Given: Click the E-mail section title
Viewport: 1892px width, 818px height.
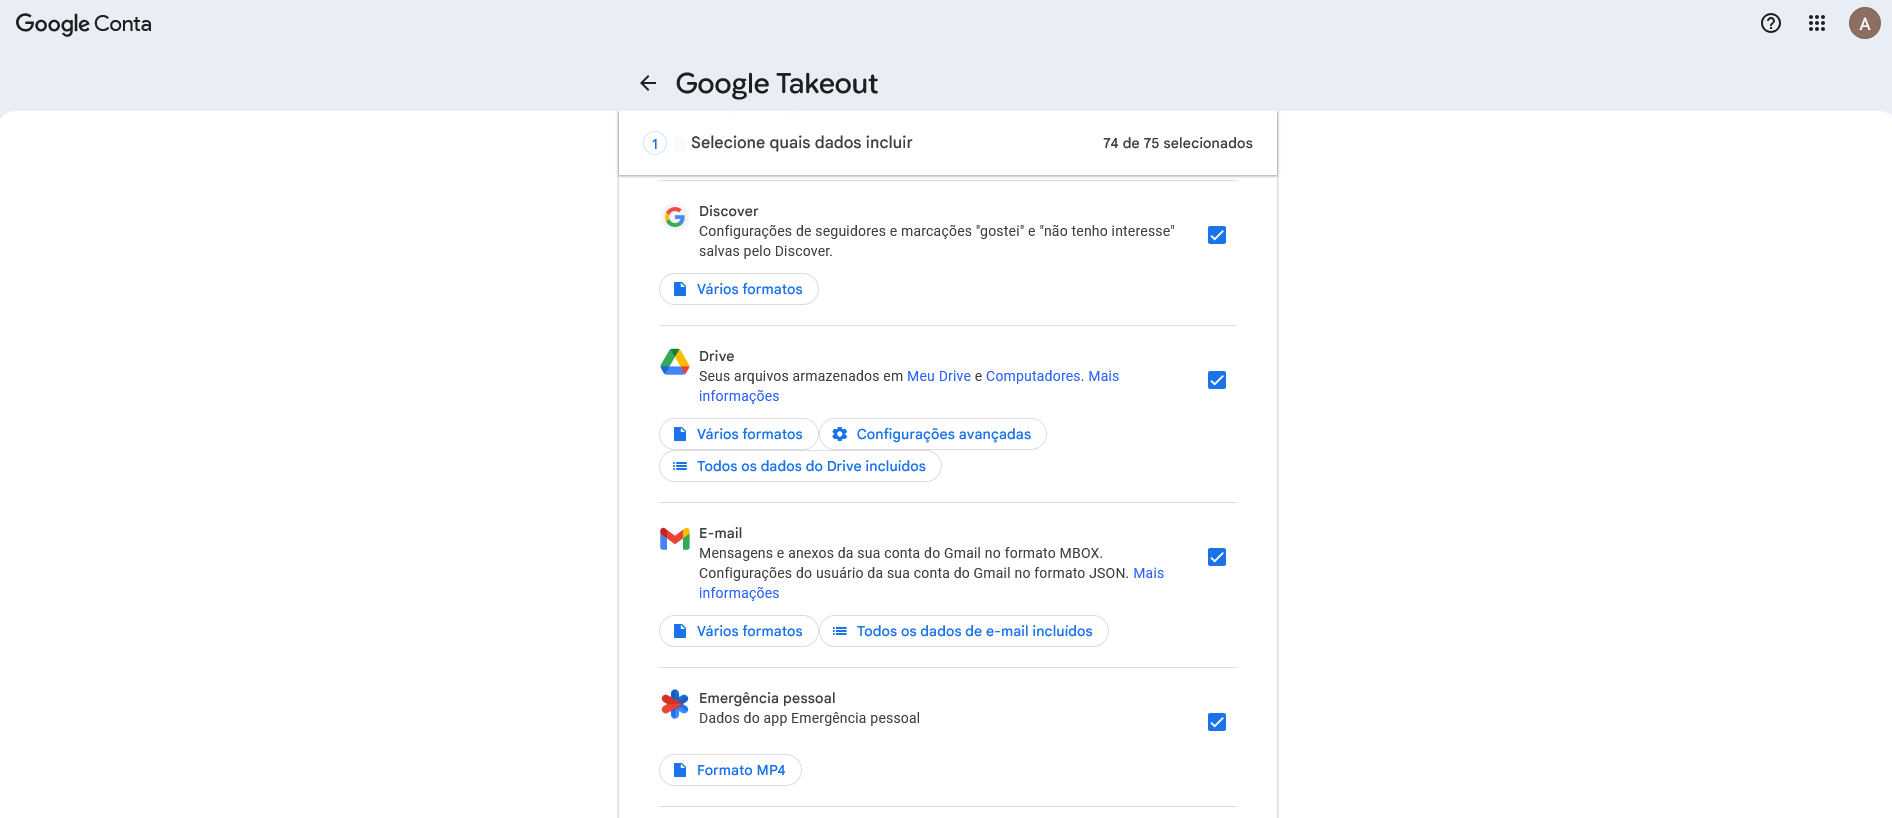Looking at the screenshot, I should click(x=720, y=533).
